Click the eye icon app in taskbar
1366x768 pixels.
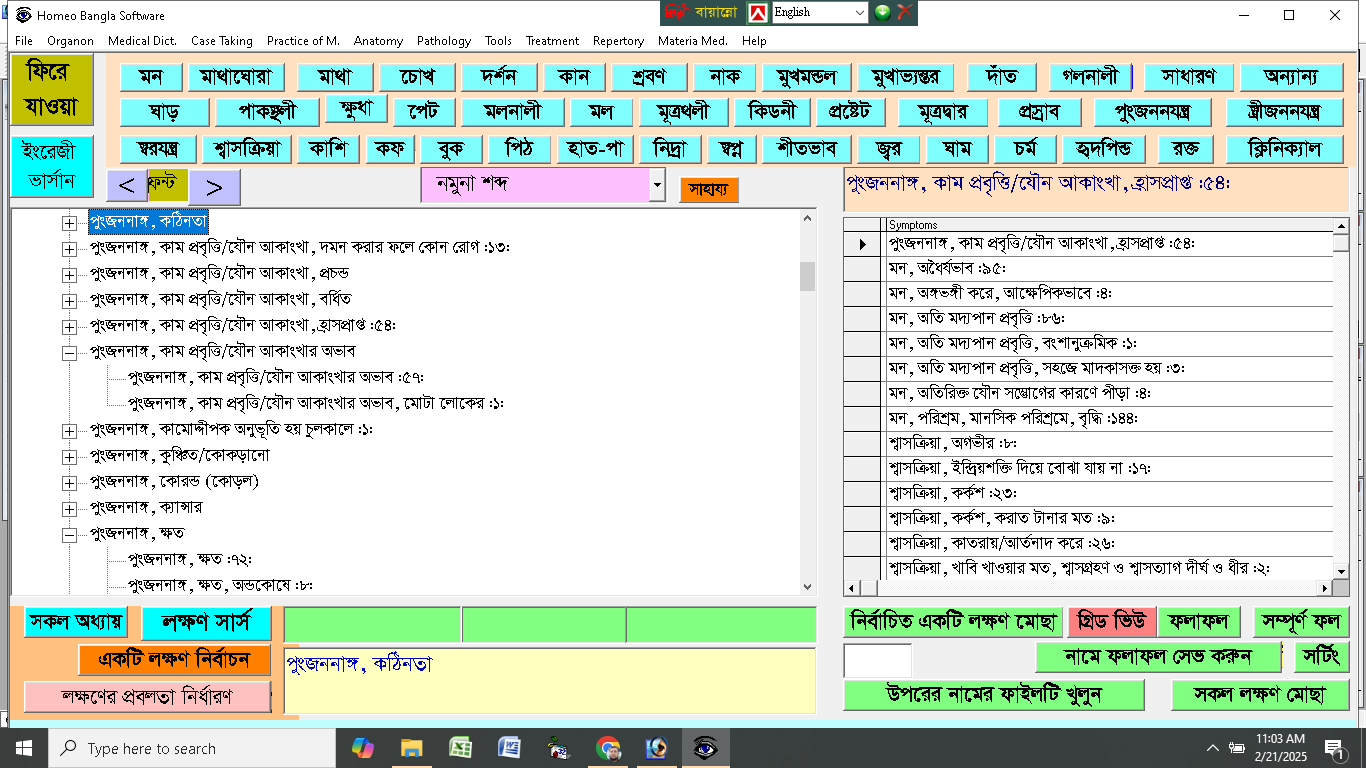(x=706, y=748)
